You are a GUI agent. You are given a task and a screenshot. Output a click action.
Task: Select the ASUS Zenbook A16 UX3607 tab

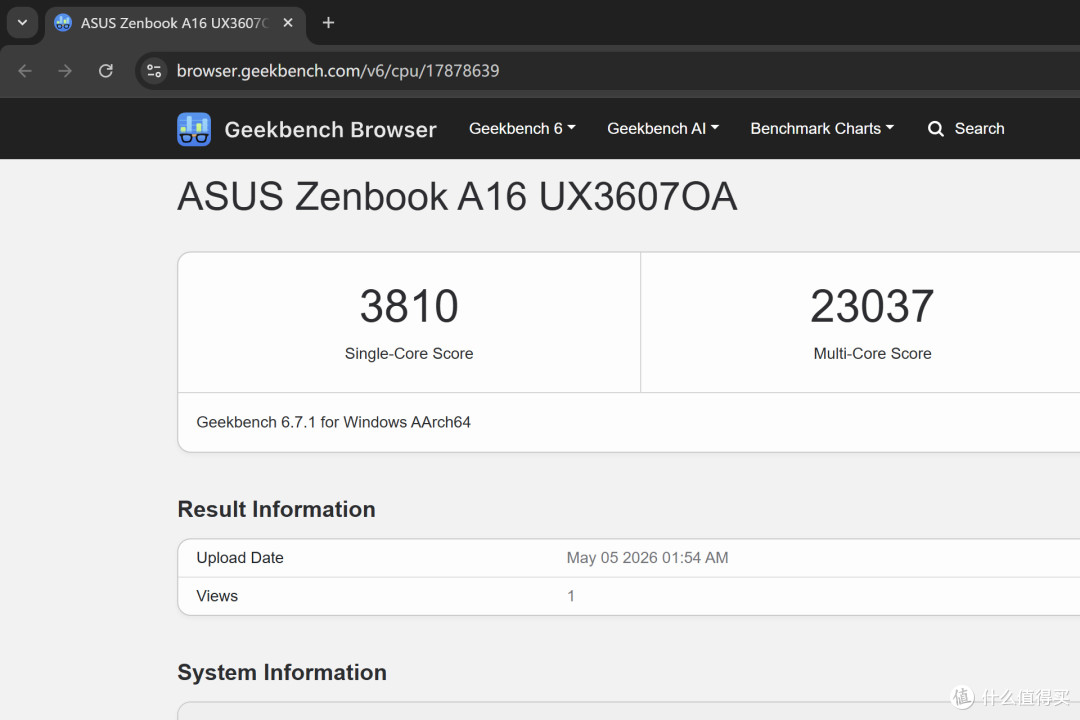[x=175, y=23]
